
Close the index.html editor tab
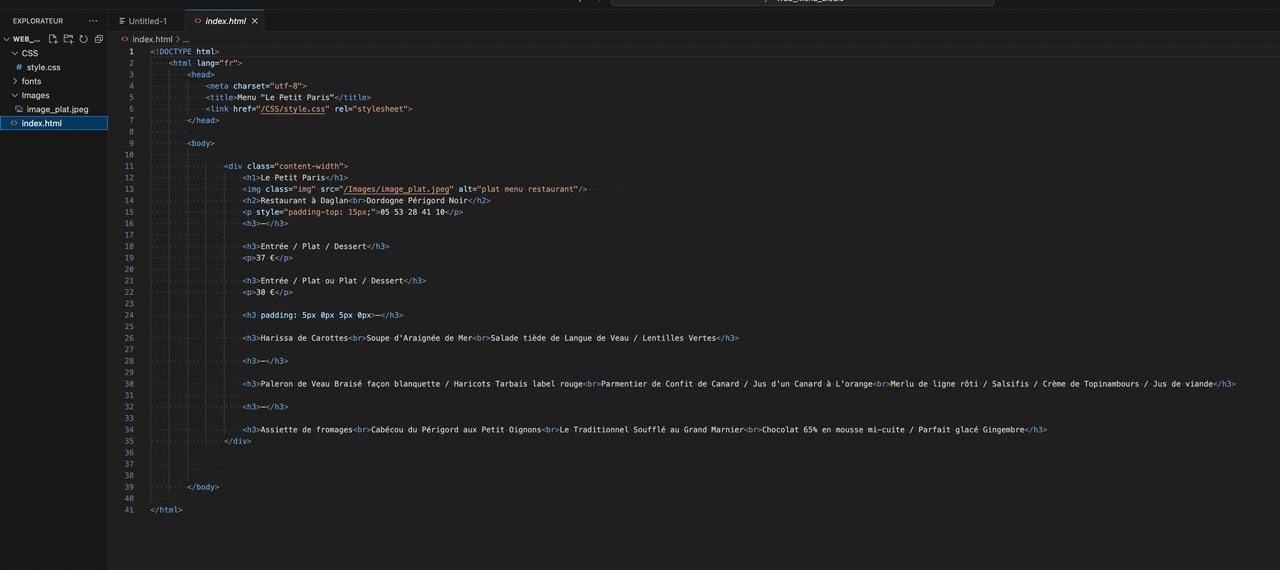pos(255,21)
